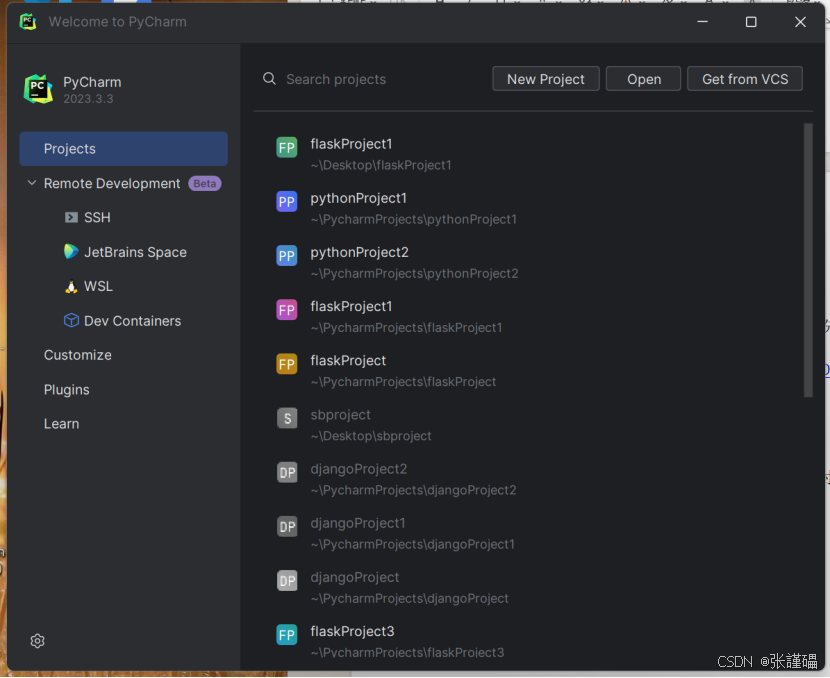The width and height of the screenshot is (830, 678).
Task: Click the WSL penguin icon
Action: (x=71, y=286)
